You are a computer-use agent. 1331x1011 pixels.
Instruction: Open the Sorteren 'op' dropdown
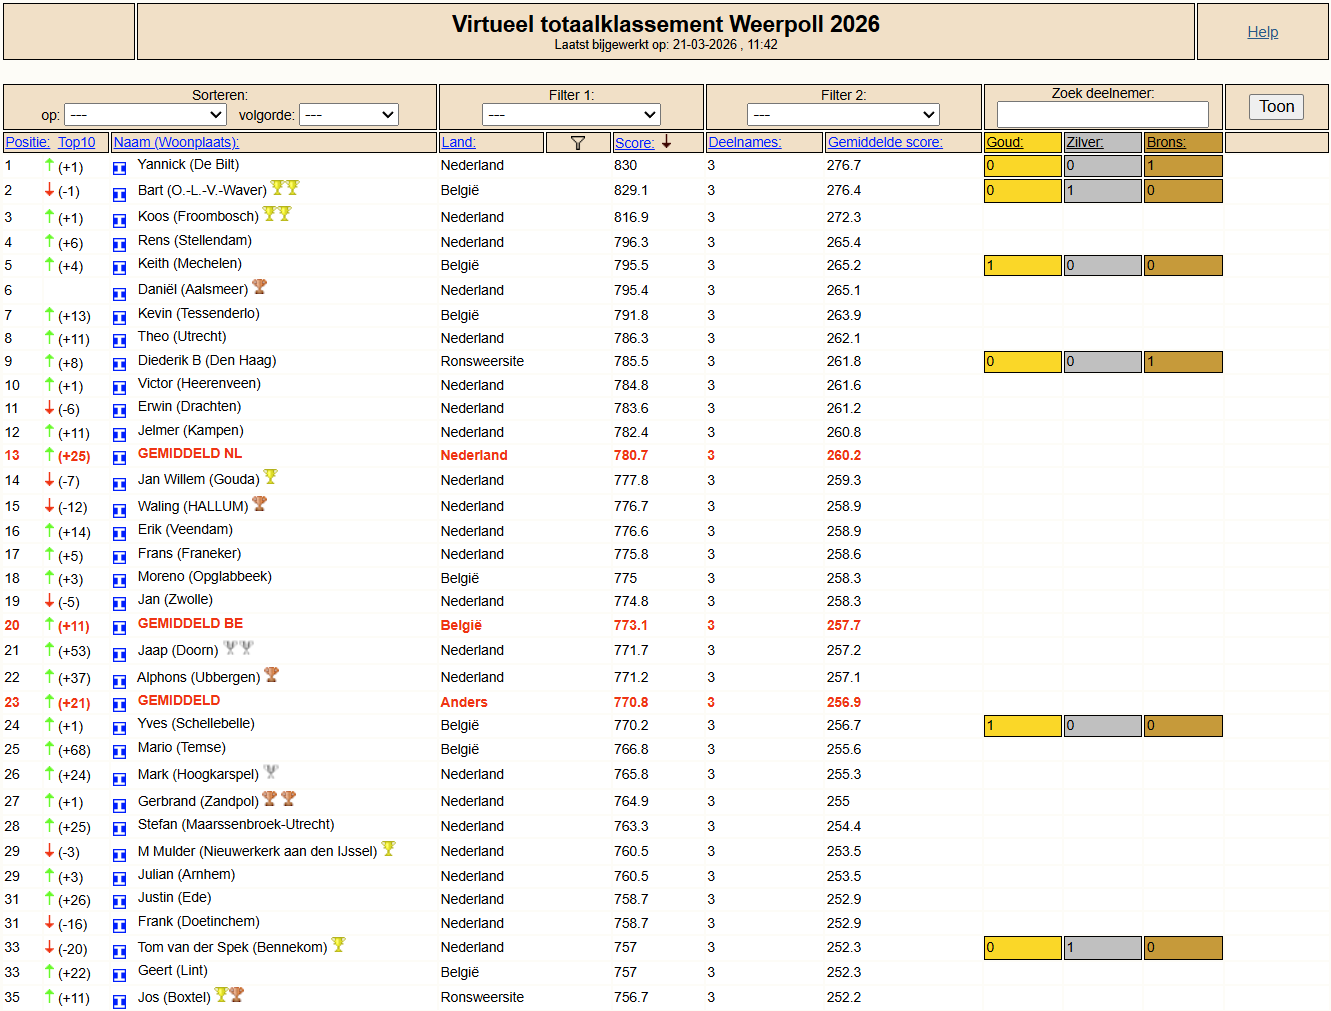click(x=145, y=115)
